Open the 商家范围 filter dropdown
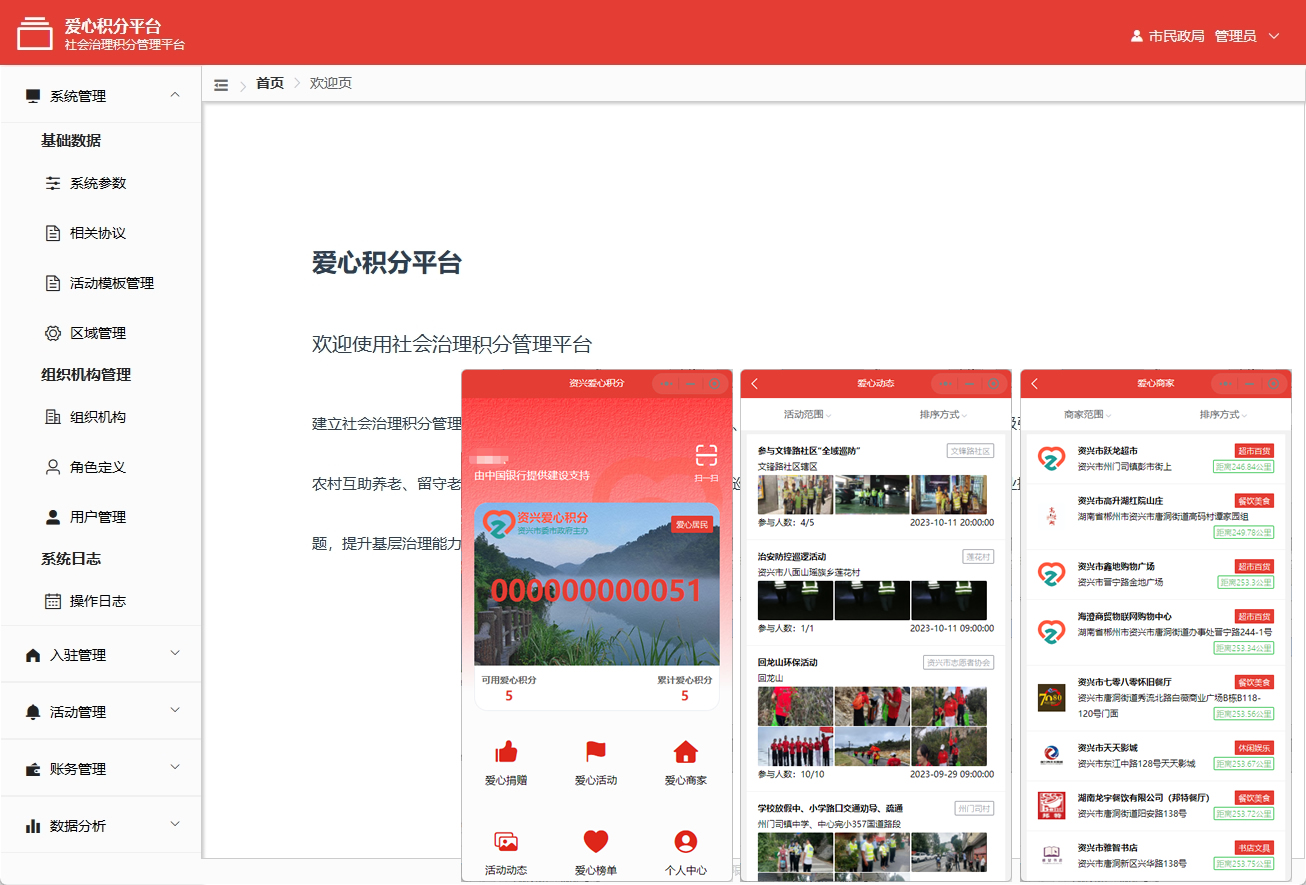 click(x=1088, y=414)
